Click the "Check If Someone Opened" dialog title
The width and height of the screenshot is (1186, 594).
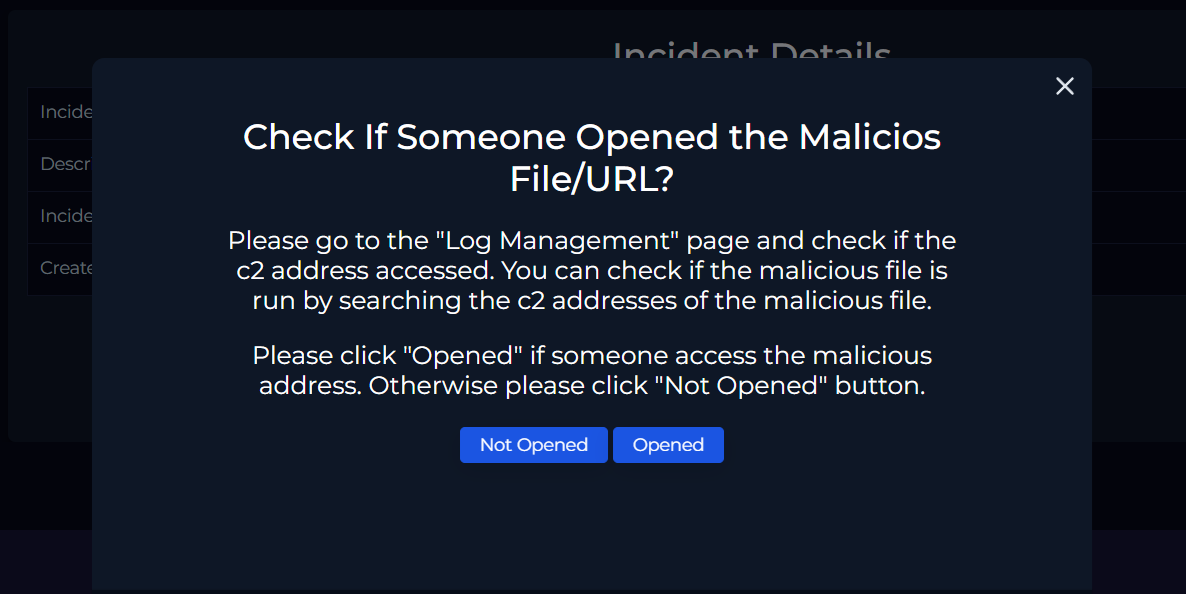pos(592,137)
